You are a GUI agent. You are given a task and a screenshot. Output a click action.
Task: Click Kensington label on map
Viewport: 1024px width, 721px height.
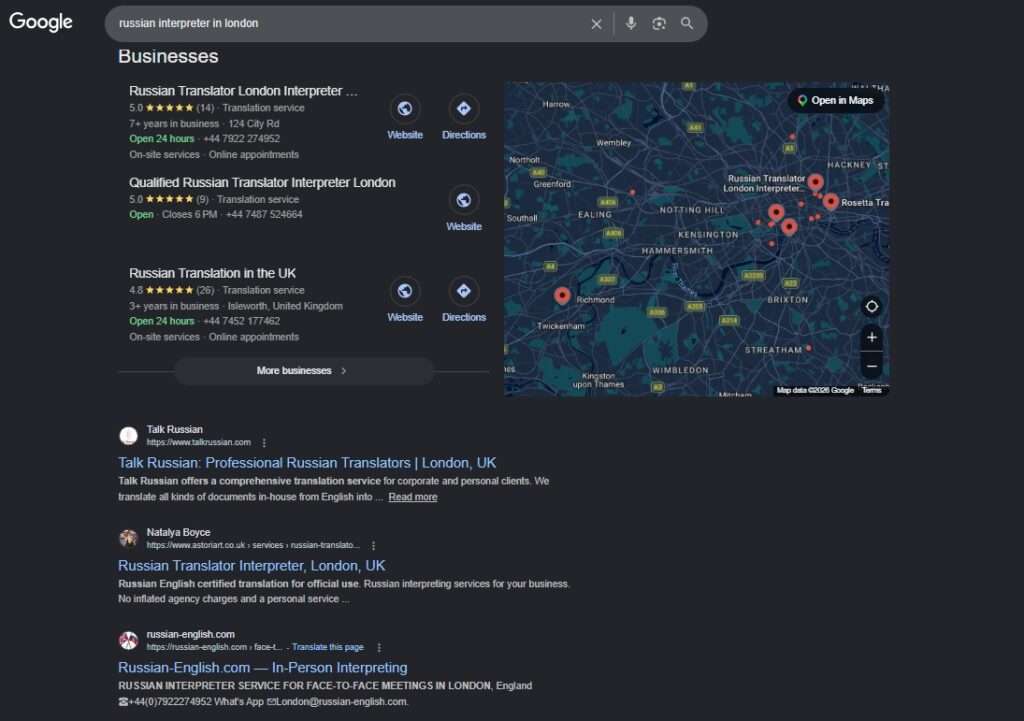coord(708,234)
